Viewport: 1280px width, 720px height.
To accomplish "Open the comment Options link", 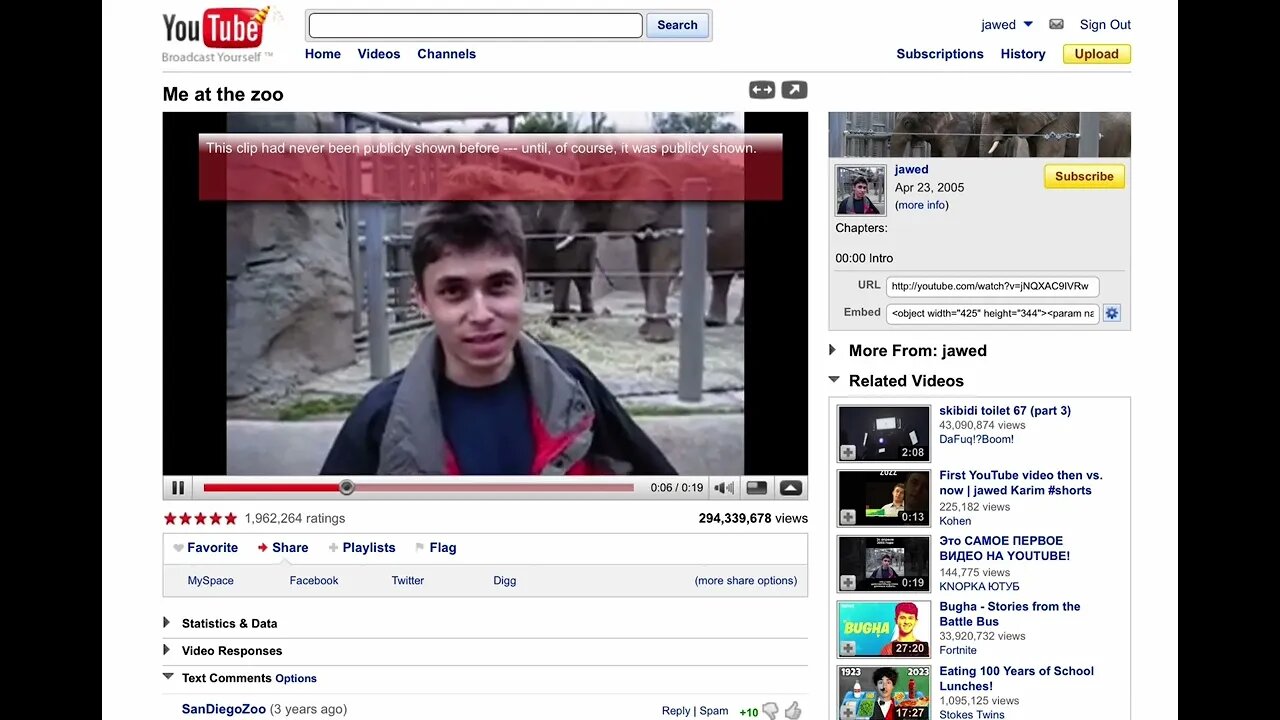I will (296, 678).
